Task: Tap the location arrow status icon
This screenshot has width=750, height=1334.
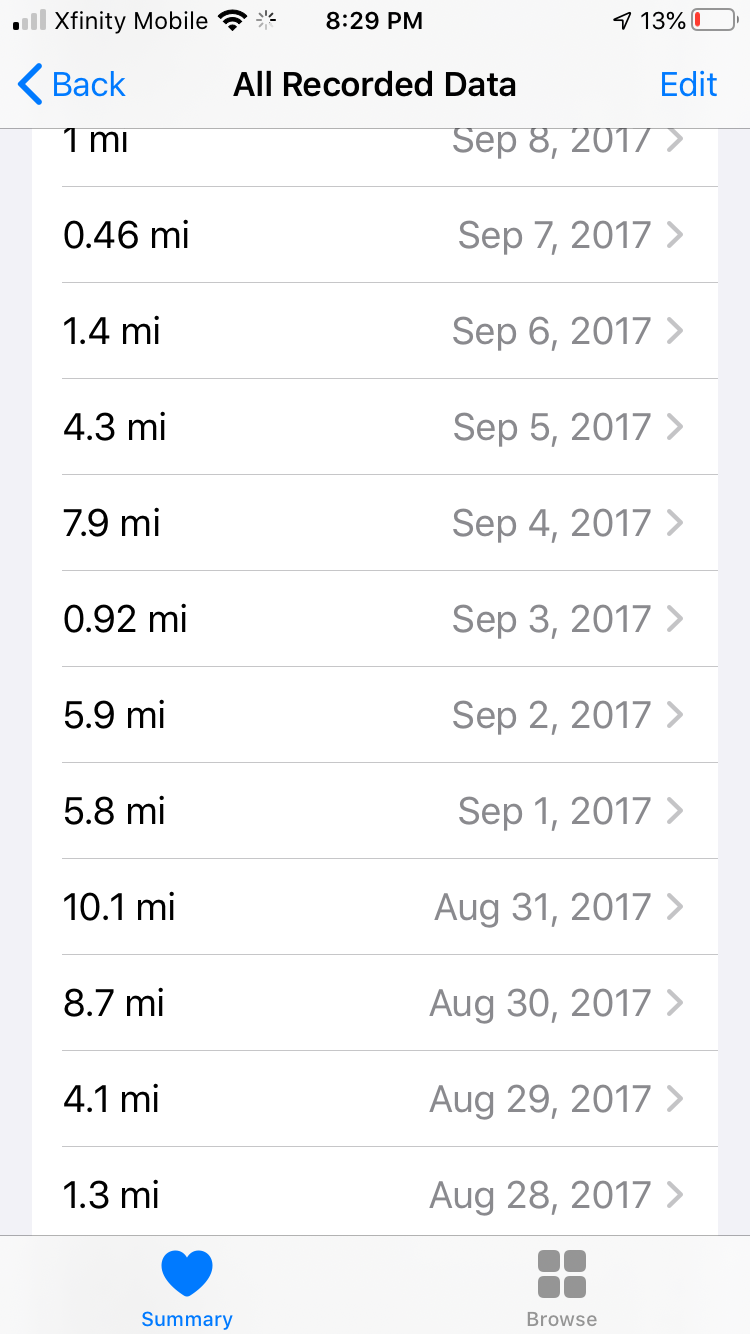Action: pos(622,20)
